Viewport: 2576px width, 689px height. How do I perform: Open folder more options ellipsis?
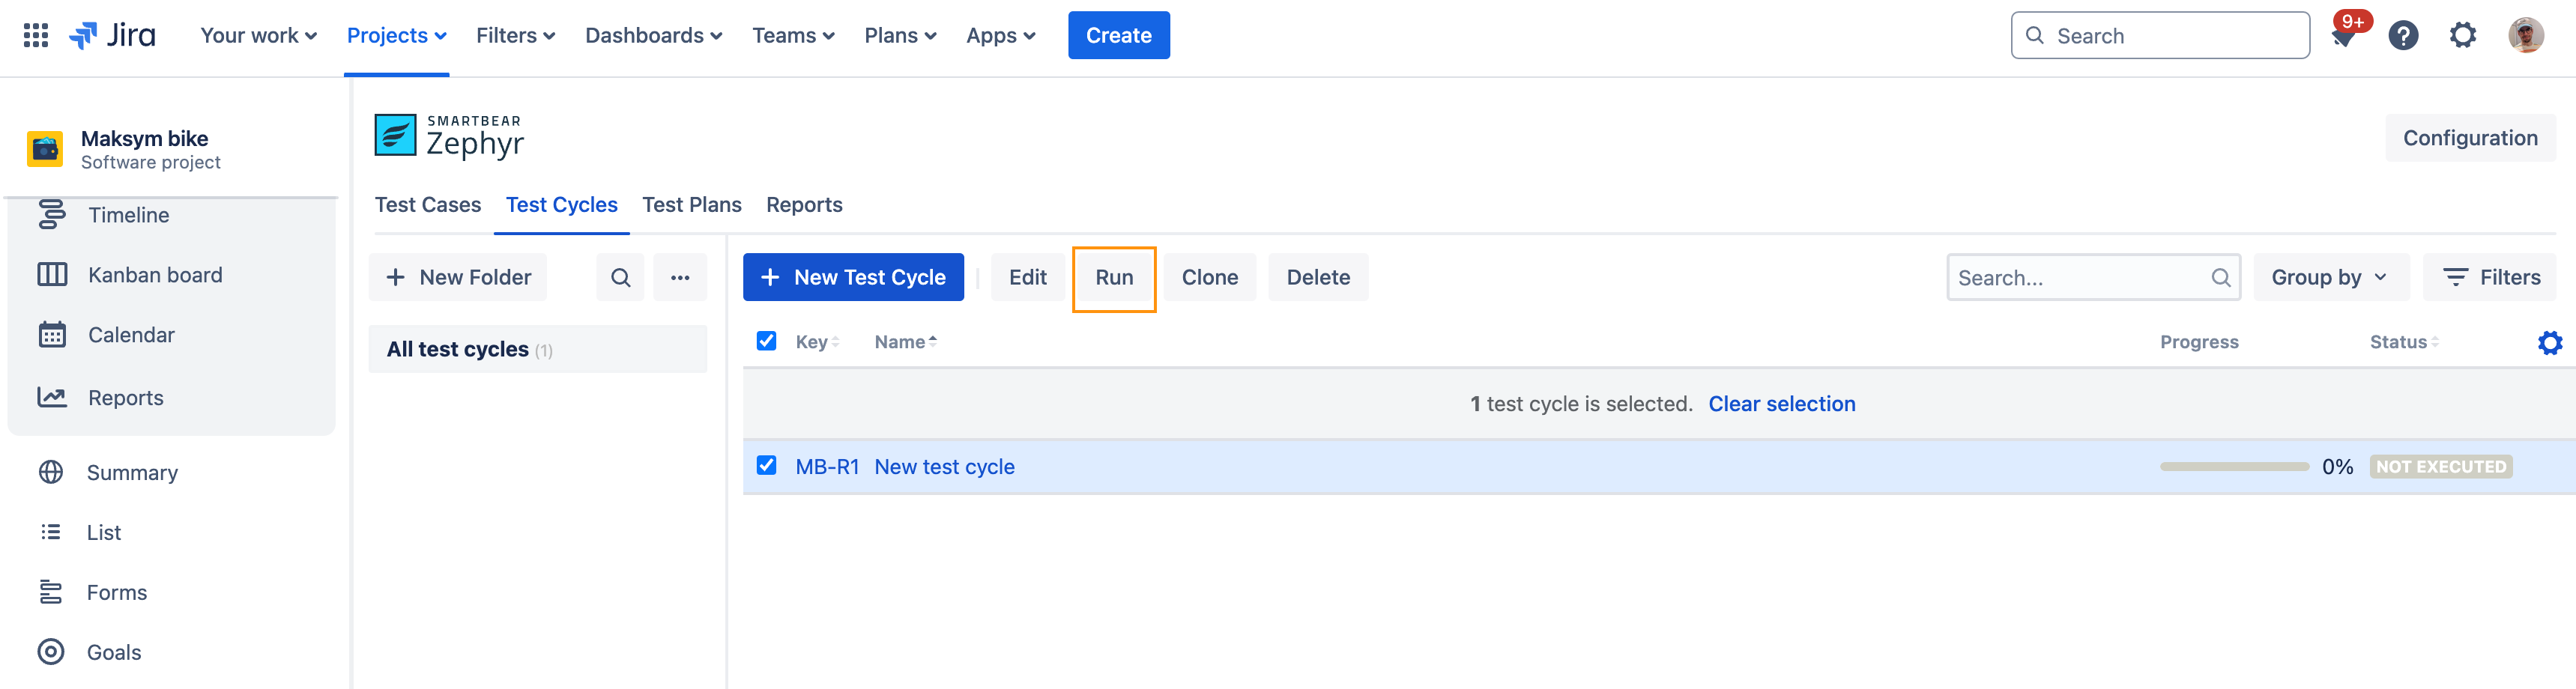pos(680,278)
